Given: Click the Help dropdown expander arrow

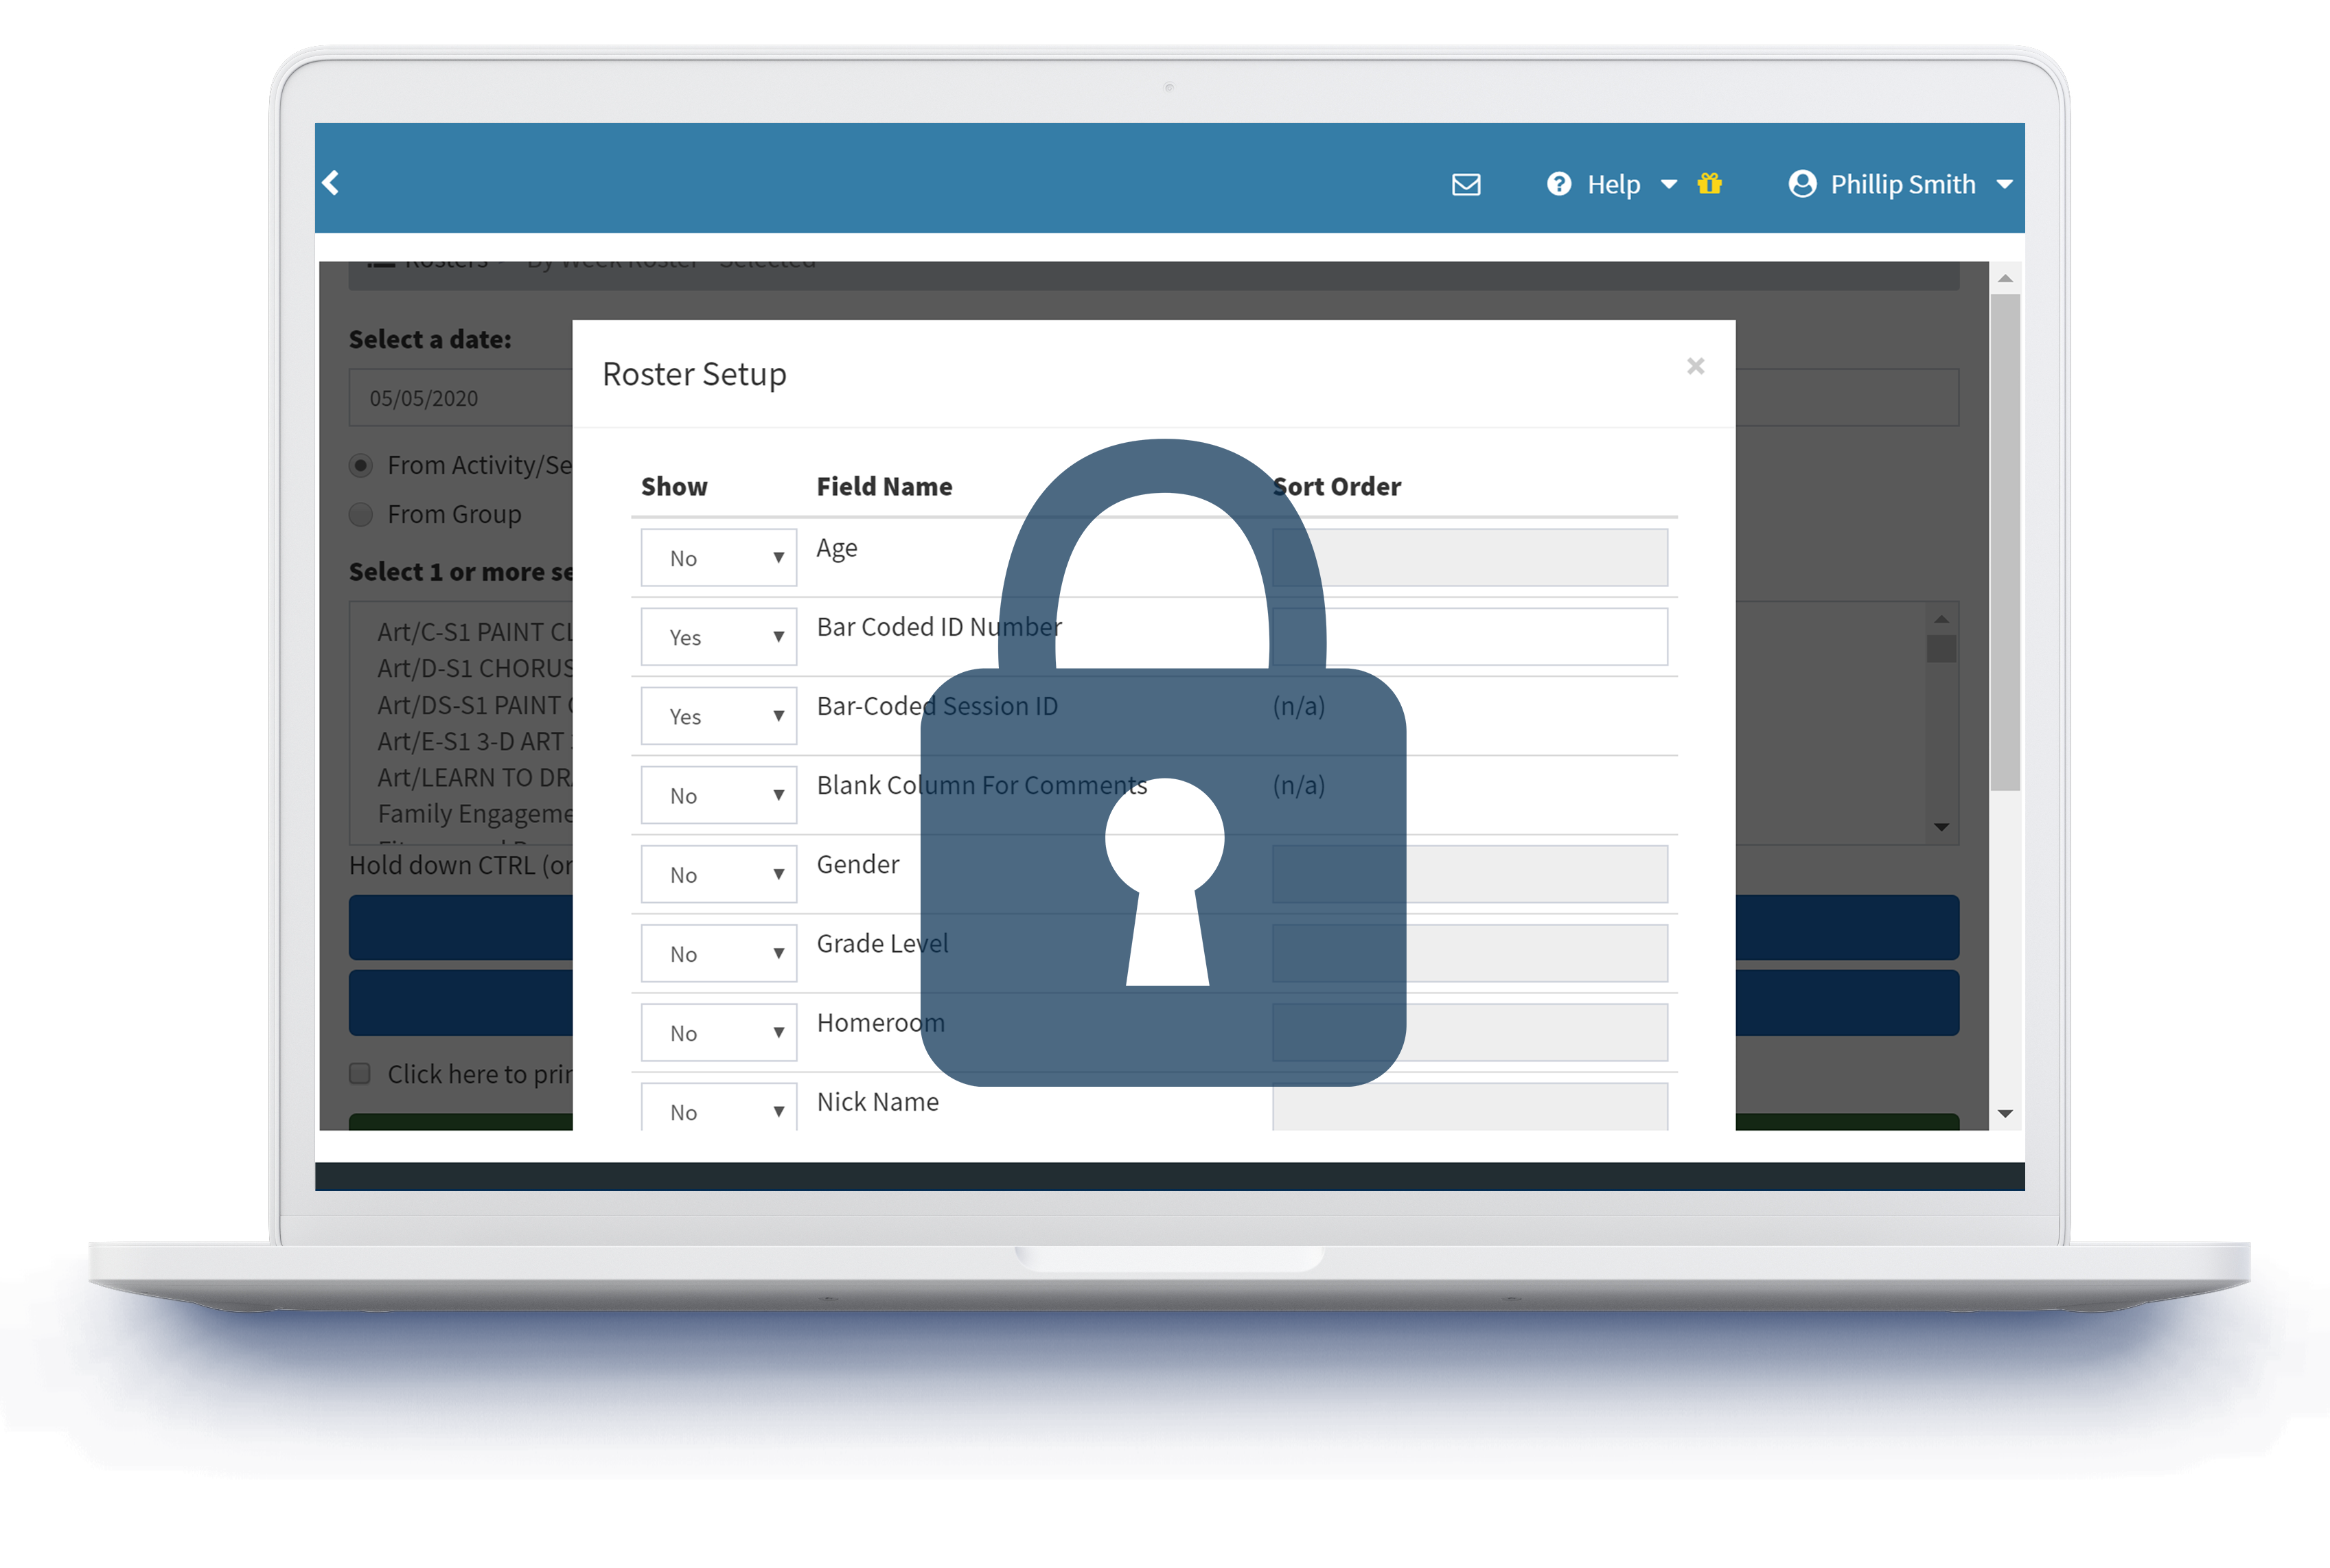Looking at the screenshot, I should 1669,184.
